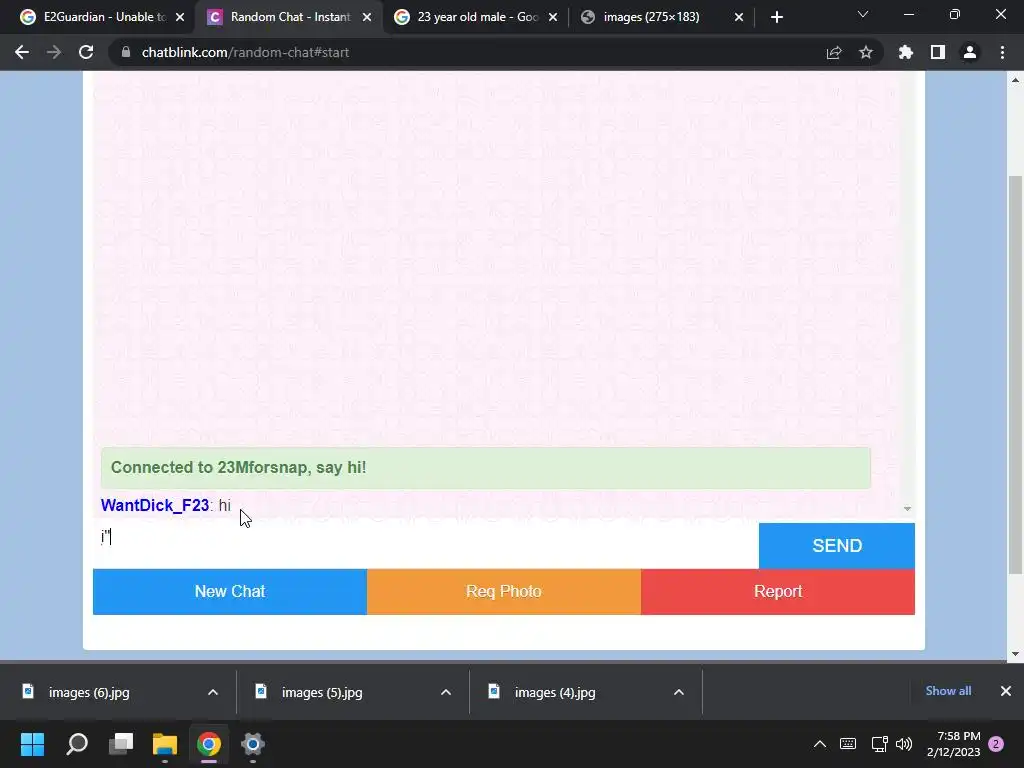1024x768 pixels.
Task: Open Chrome profile avatar
Action: click(x=970, y=52)
